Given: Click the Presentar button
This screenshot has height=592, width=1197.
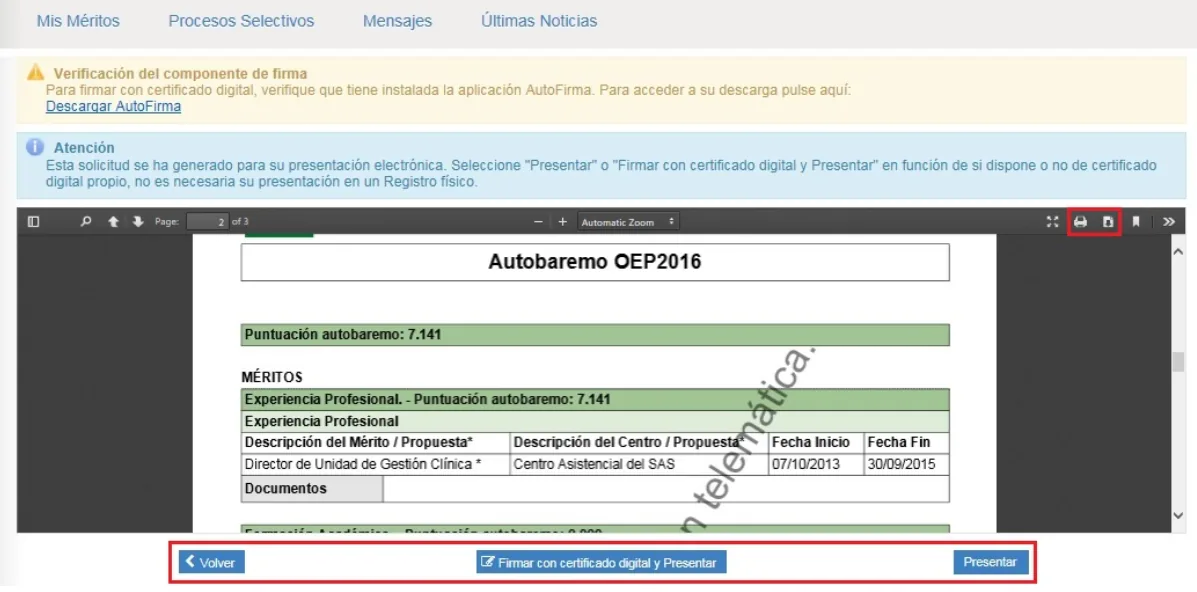Looking at the screenshot, I should point(990,562).
